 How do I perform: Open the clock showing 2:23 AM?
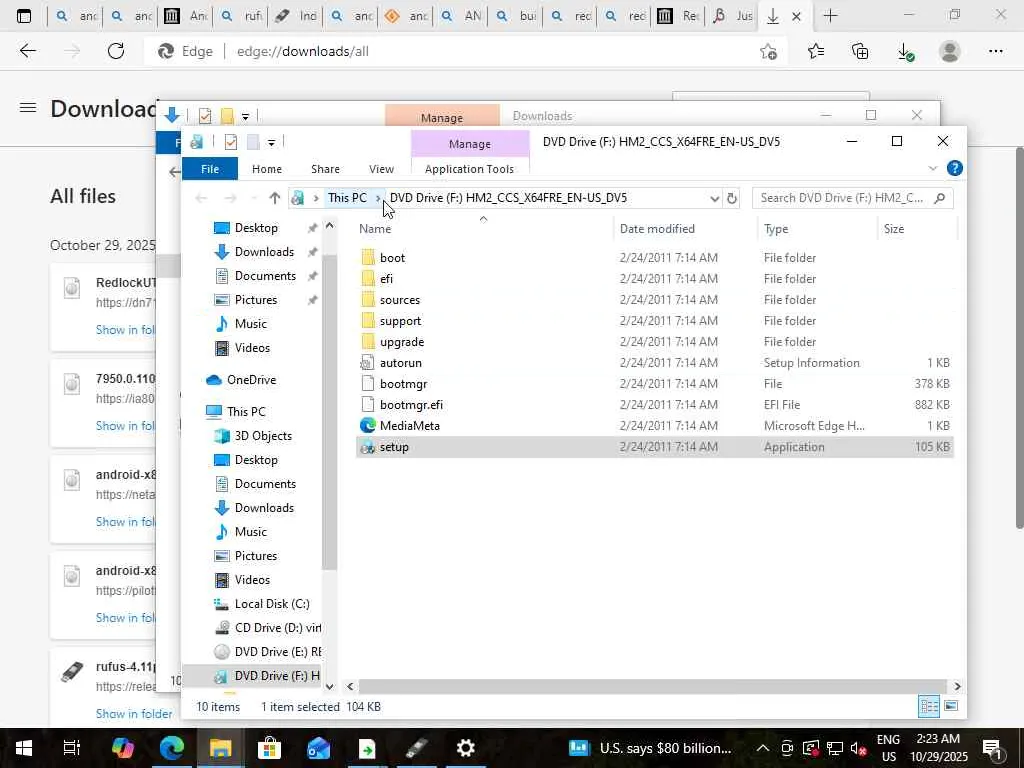click(x=938, y=748)
